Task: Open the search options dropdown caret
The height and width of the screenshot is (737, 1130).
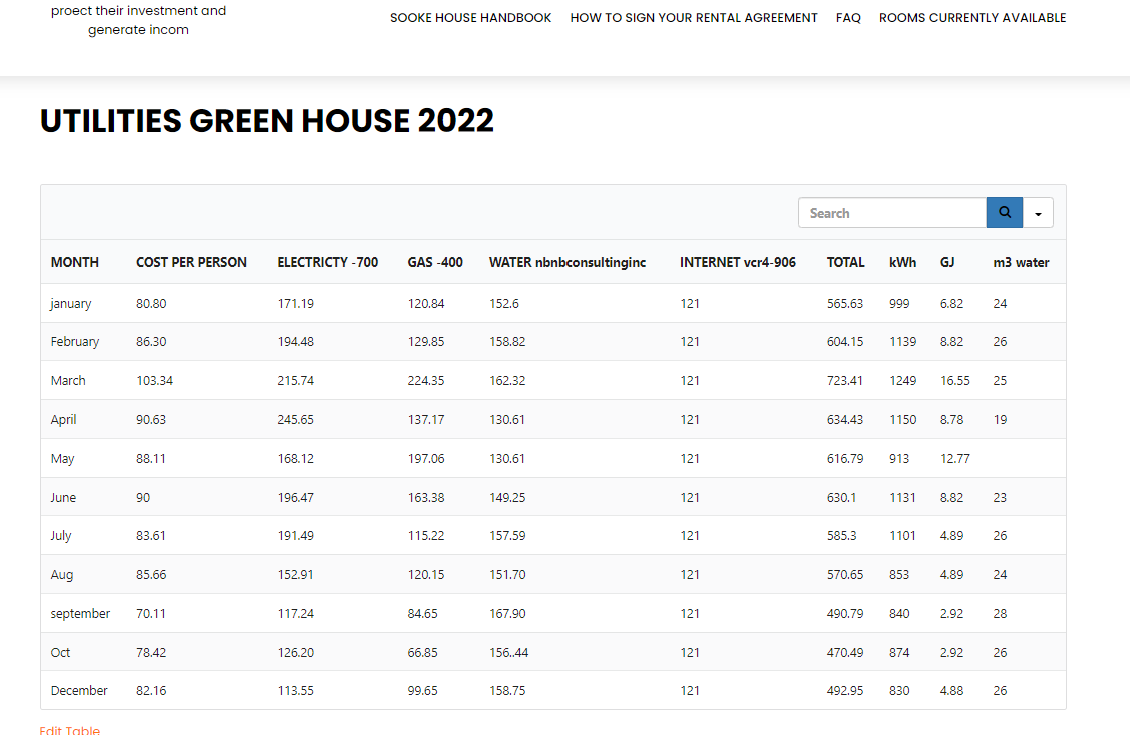Action: (x=1038, y=213)
